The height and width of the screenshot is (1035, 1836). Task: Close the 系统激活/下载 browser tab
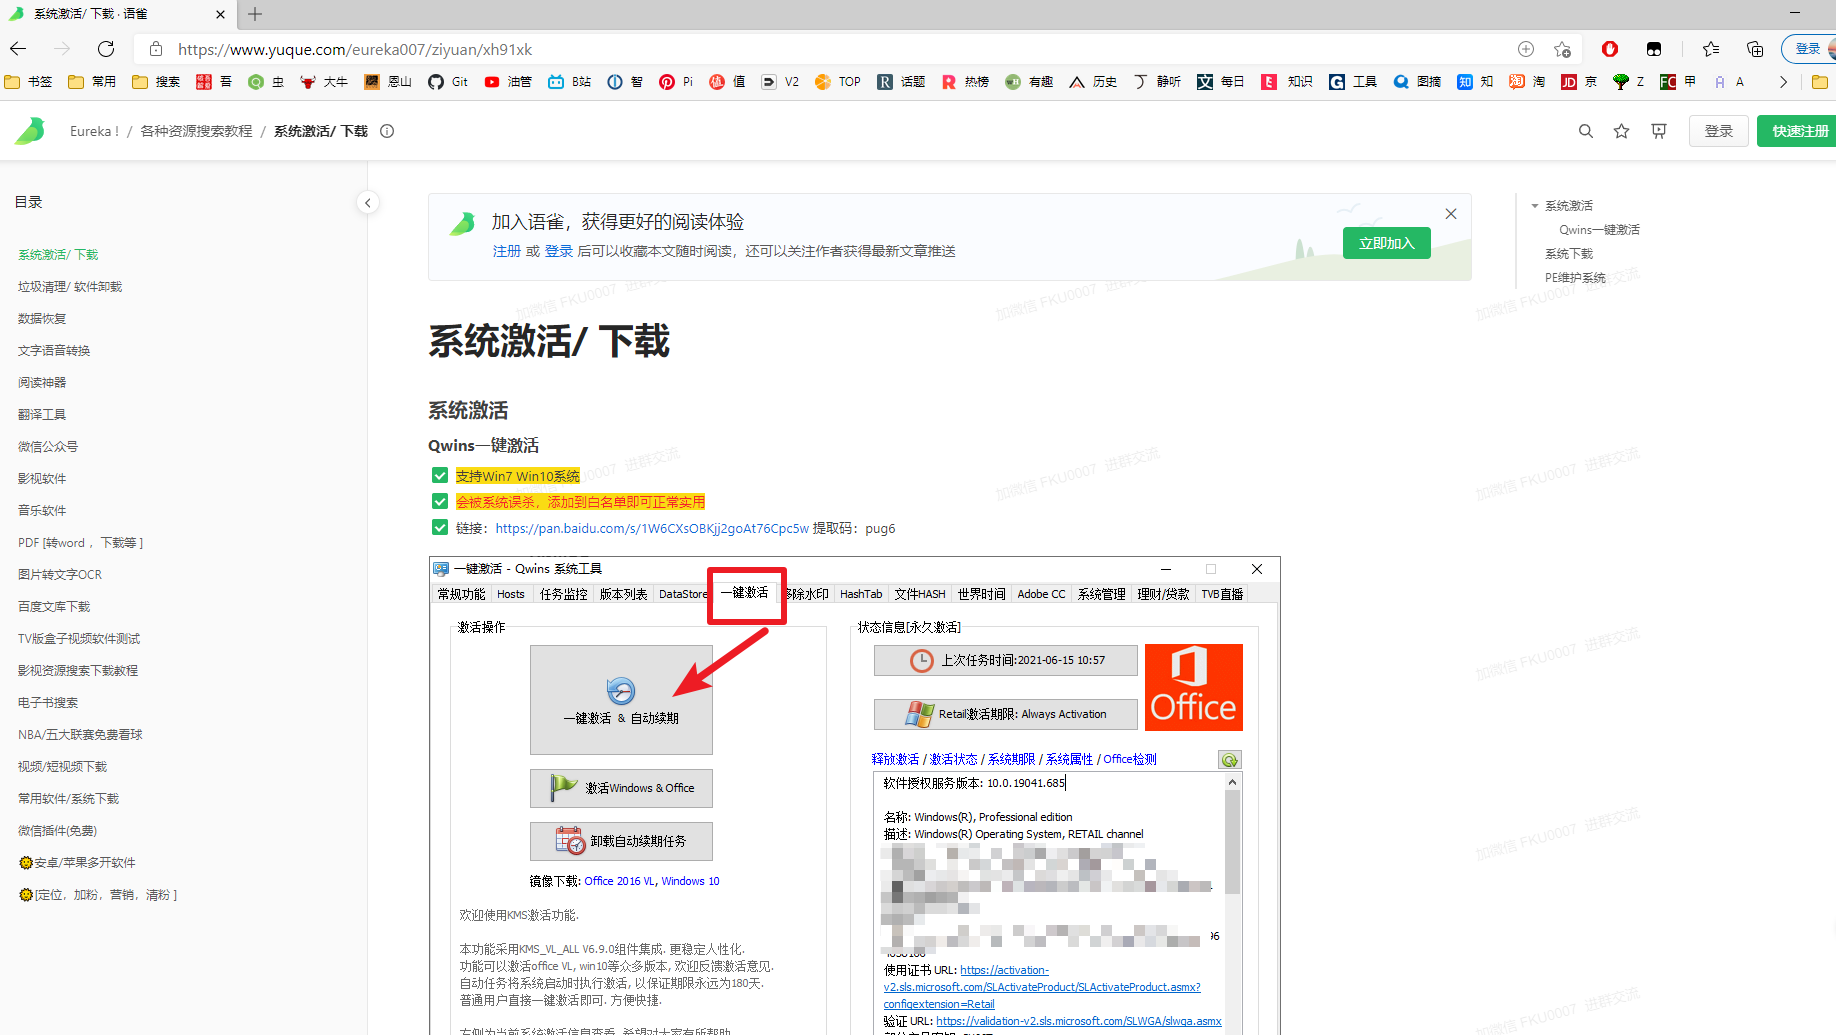tap(221, 14)
